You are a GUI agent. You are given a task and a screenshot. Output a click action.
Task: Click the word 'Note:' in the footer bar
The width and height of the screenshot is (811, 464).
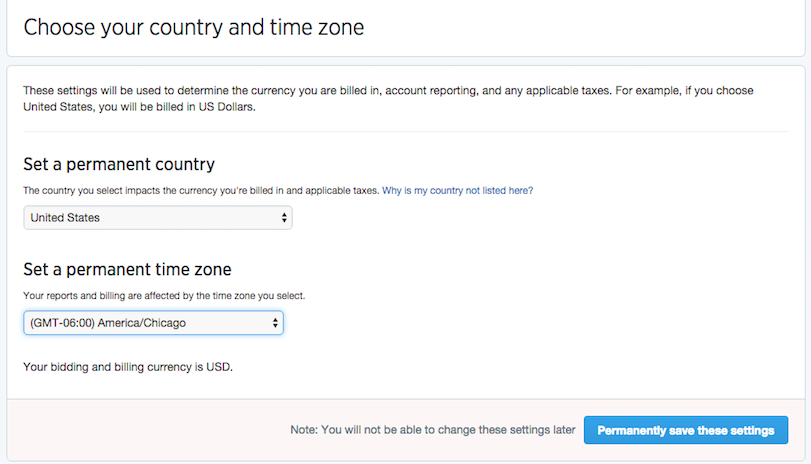tap(303, 430)
